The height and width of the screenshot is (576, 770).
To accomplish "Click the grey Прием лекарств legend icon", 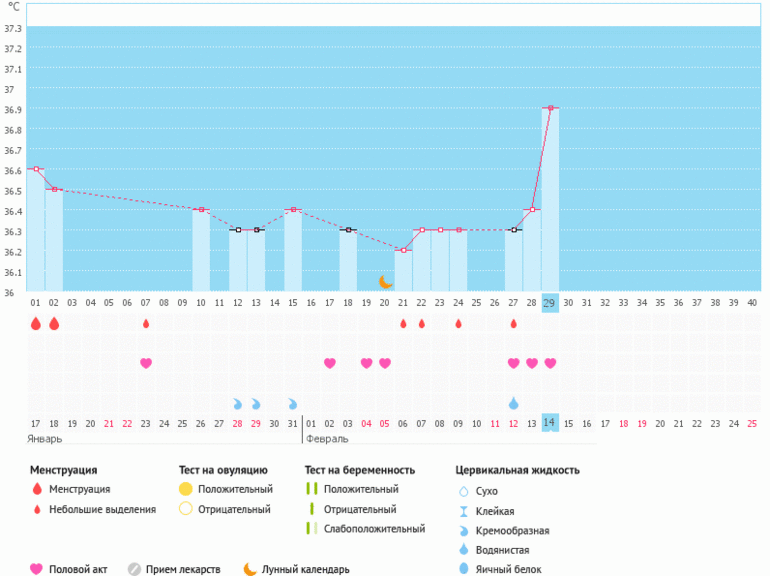I will point(134,569).
